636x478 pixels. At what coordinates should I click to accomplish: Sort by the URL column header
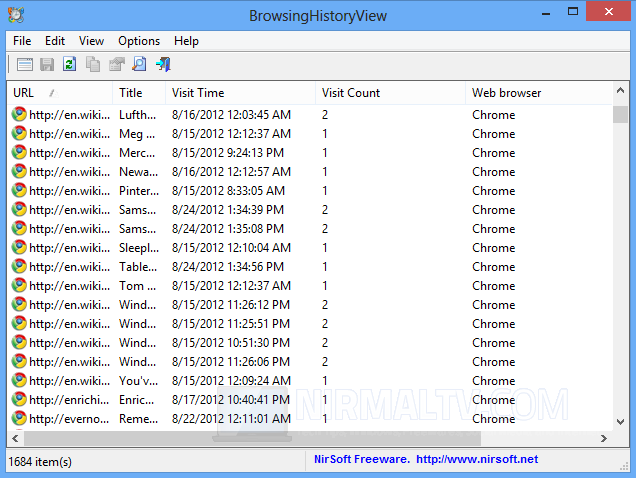pyautogui.click(x=60, y=93)
